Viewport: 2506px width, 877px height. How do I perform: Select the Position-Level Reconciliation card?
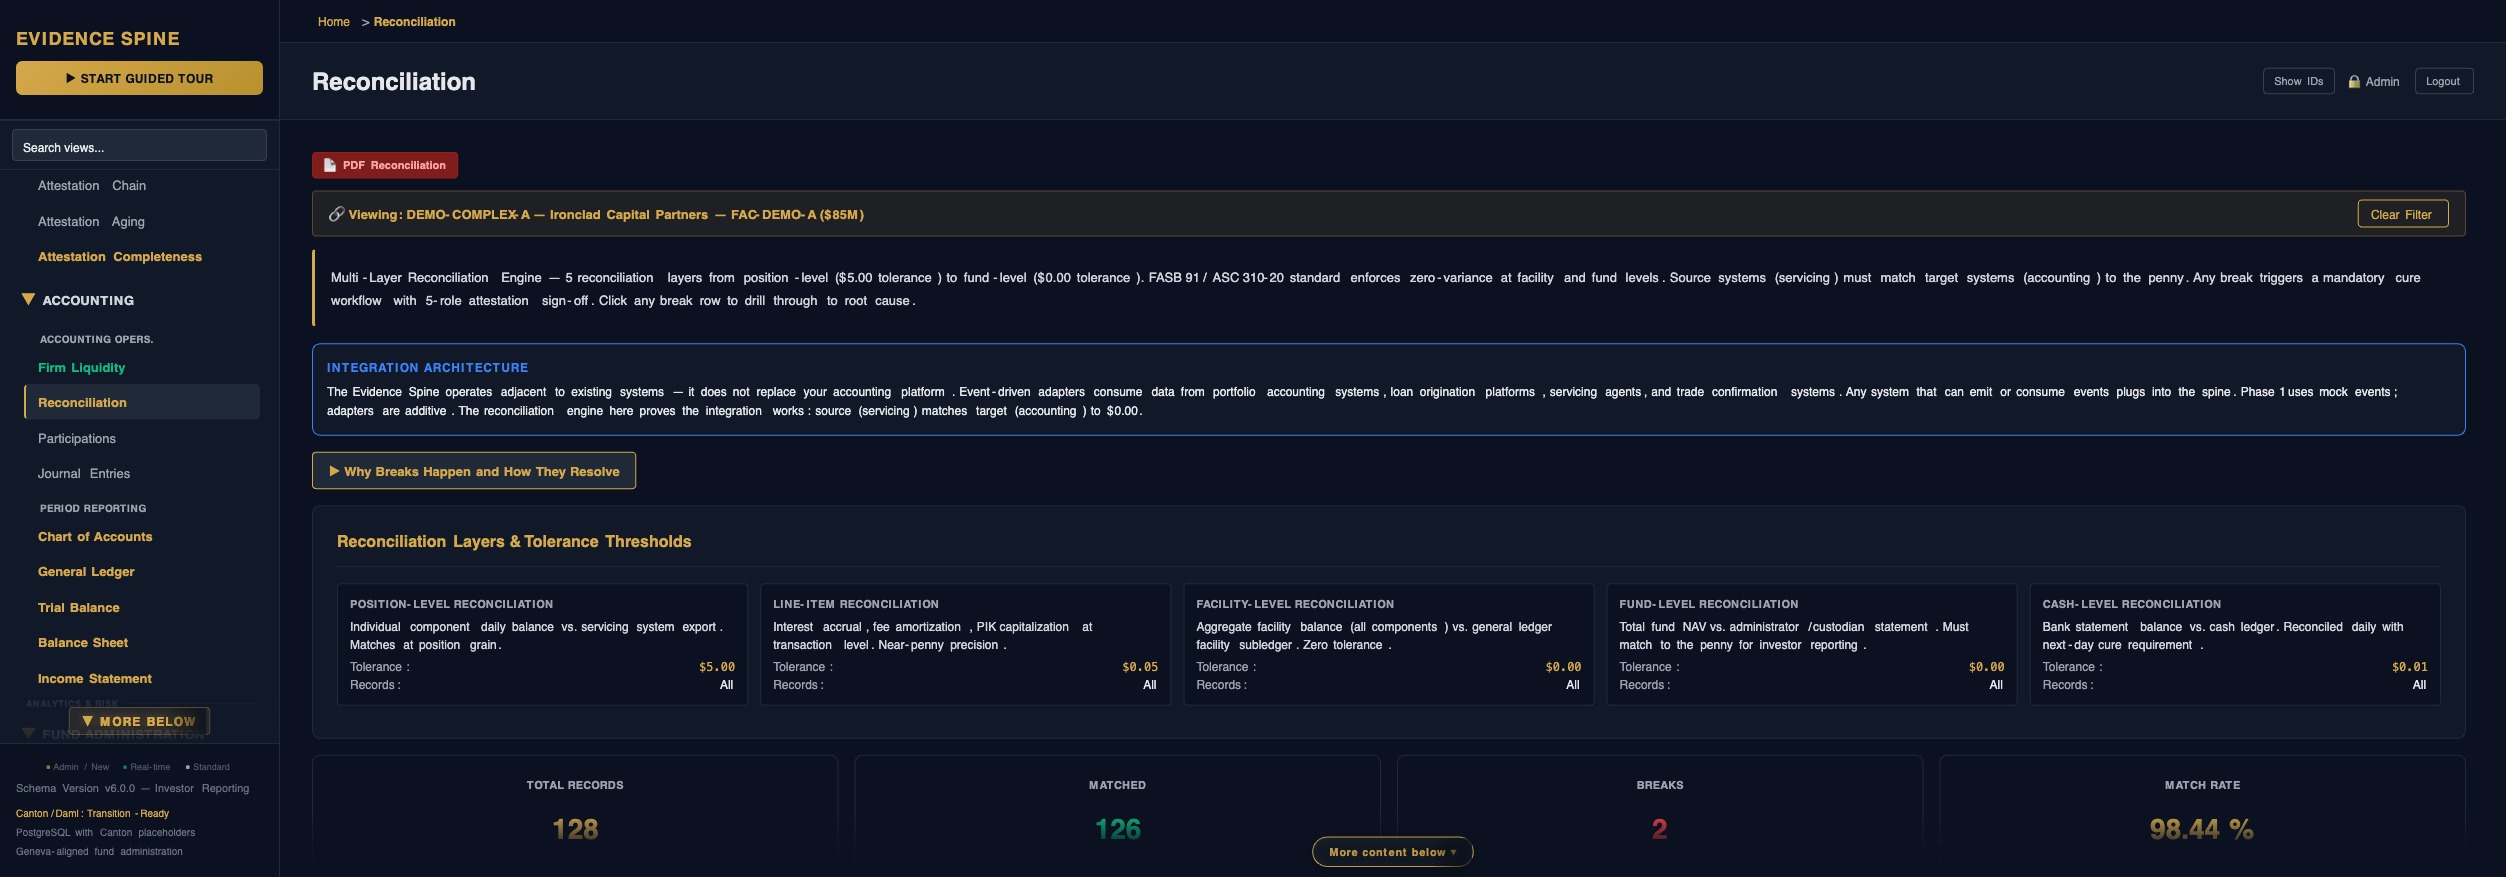[x=541, y=644]
